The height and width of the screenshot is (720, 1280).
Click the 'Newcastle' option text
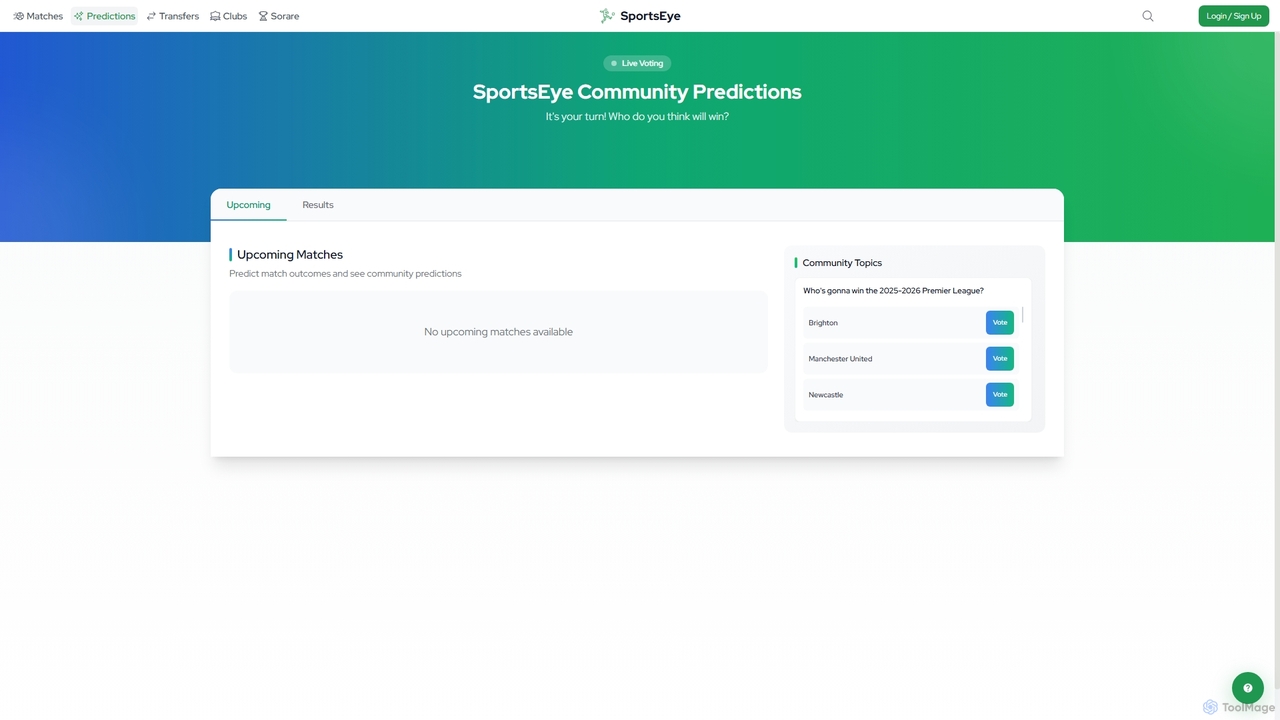[826, 395]
